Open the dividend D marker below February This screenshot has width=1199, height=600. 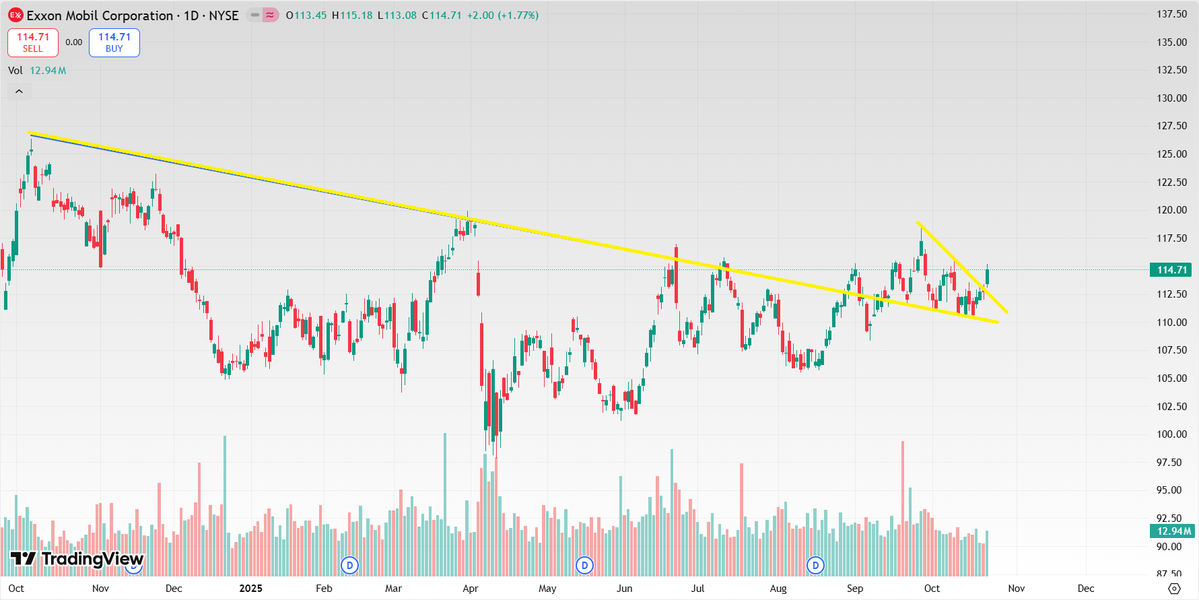click(x=350, y=566)
